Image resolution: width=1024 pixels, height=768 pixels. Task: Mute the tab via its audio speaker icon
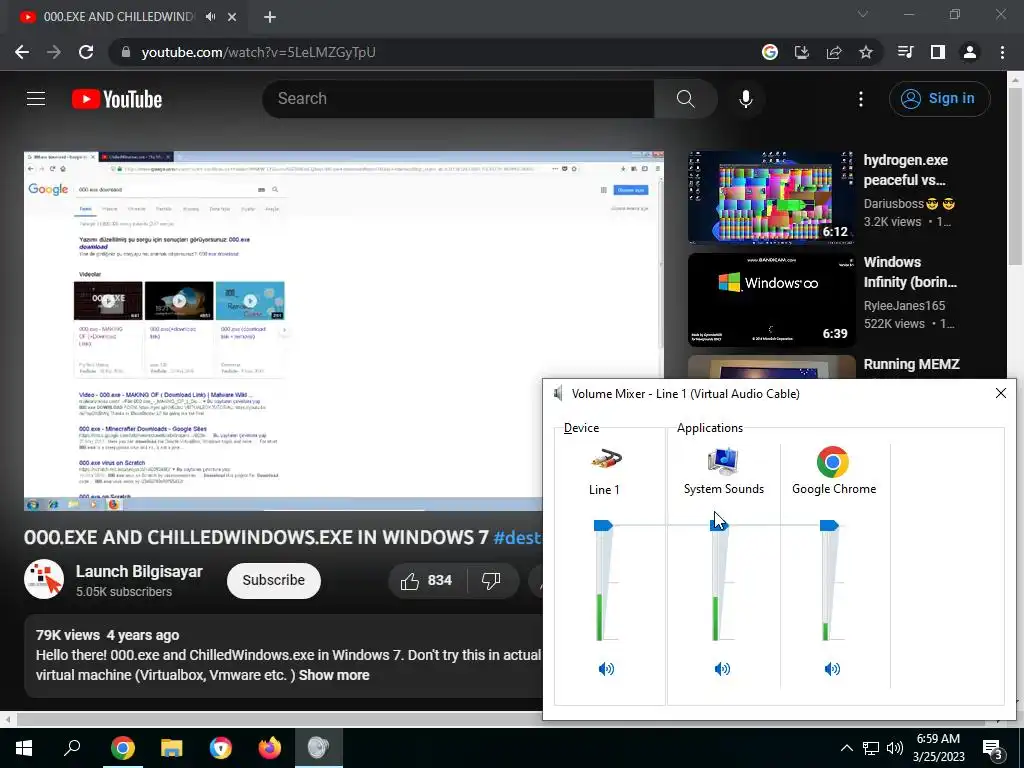pos(210,17)
